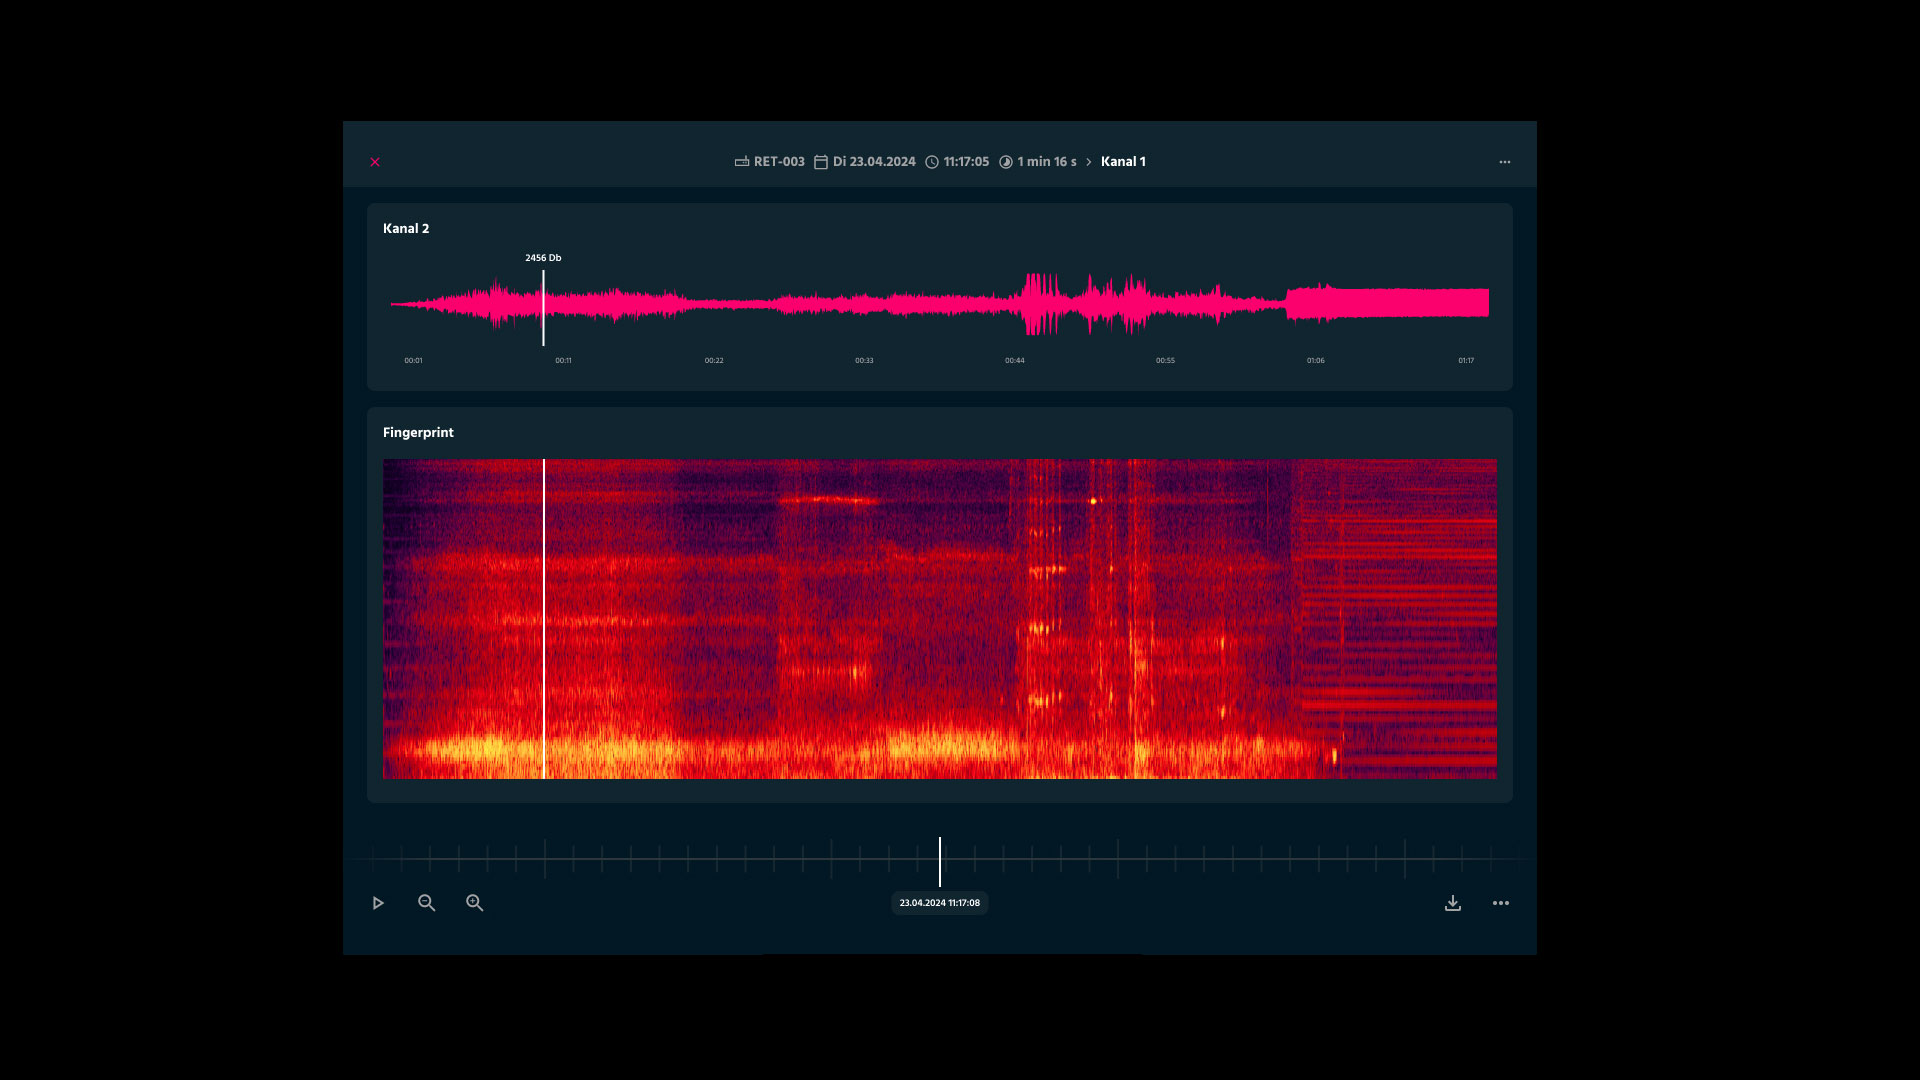The height and width of the screenshot is (1080, 1920).
Task: Close the recording viewer with the pink X
Action: click(x=375, y=162)
